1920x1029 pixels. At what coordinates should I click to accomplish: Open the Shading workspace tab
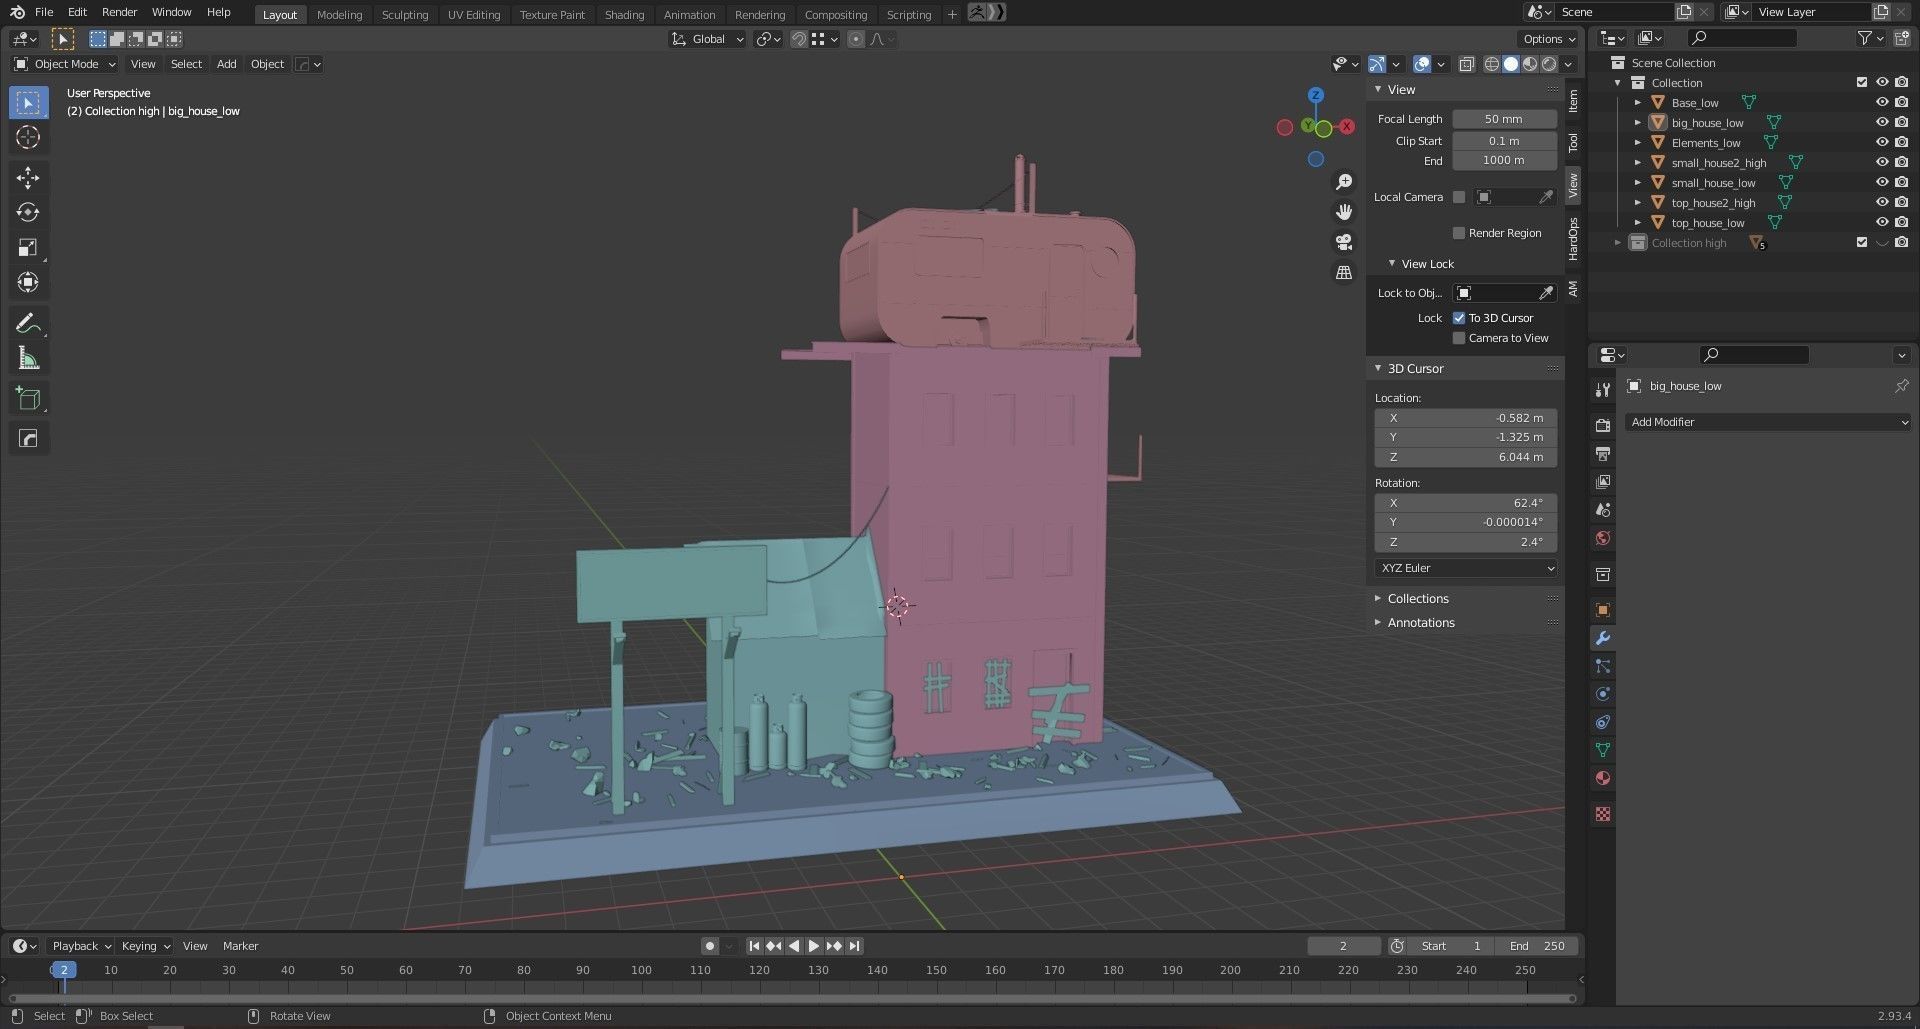[x=624, y=14]
